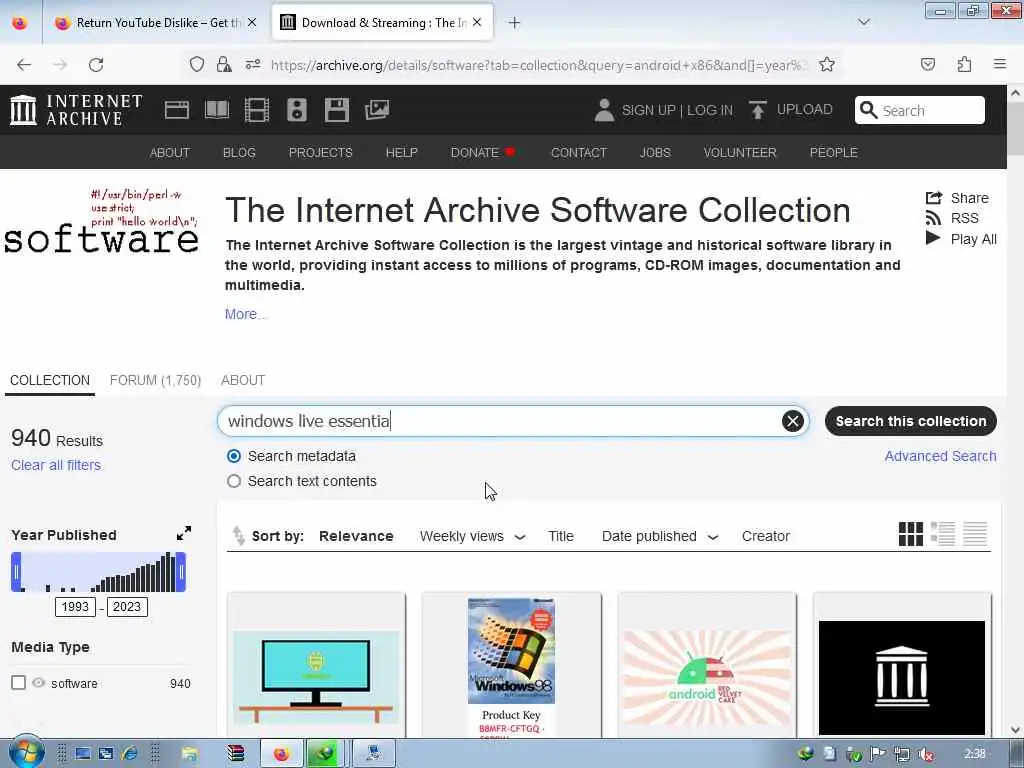
Task: Click Search this collection button
Action: [910, 421]
